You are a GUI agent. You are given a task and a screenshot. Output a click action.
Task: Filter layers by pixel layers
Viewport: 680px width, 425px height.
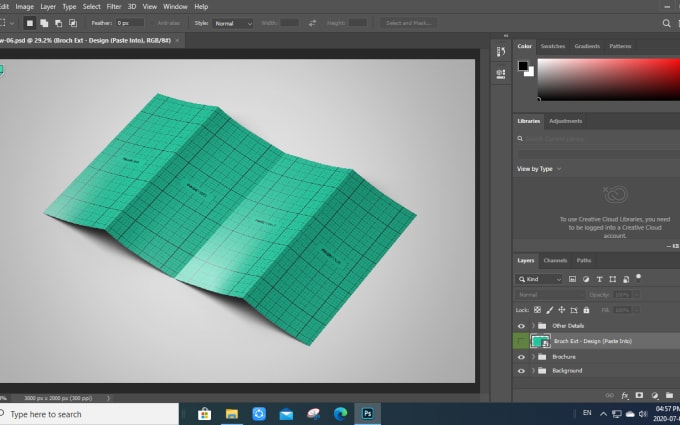[572, 279]
